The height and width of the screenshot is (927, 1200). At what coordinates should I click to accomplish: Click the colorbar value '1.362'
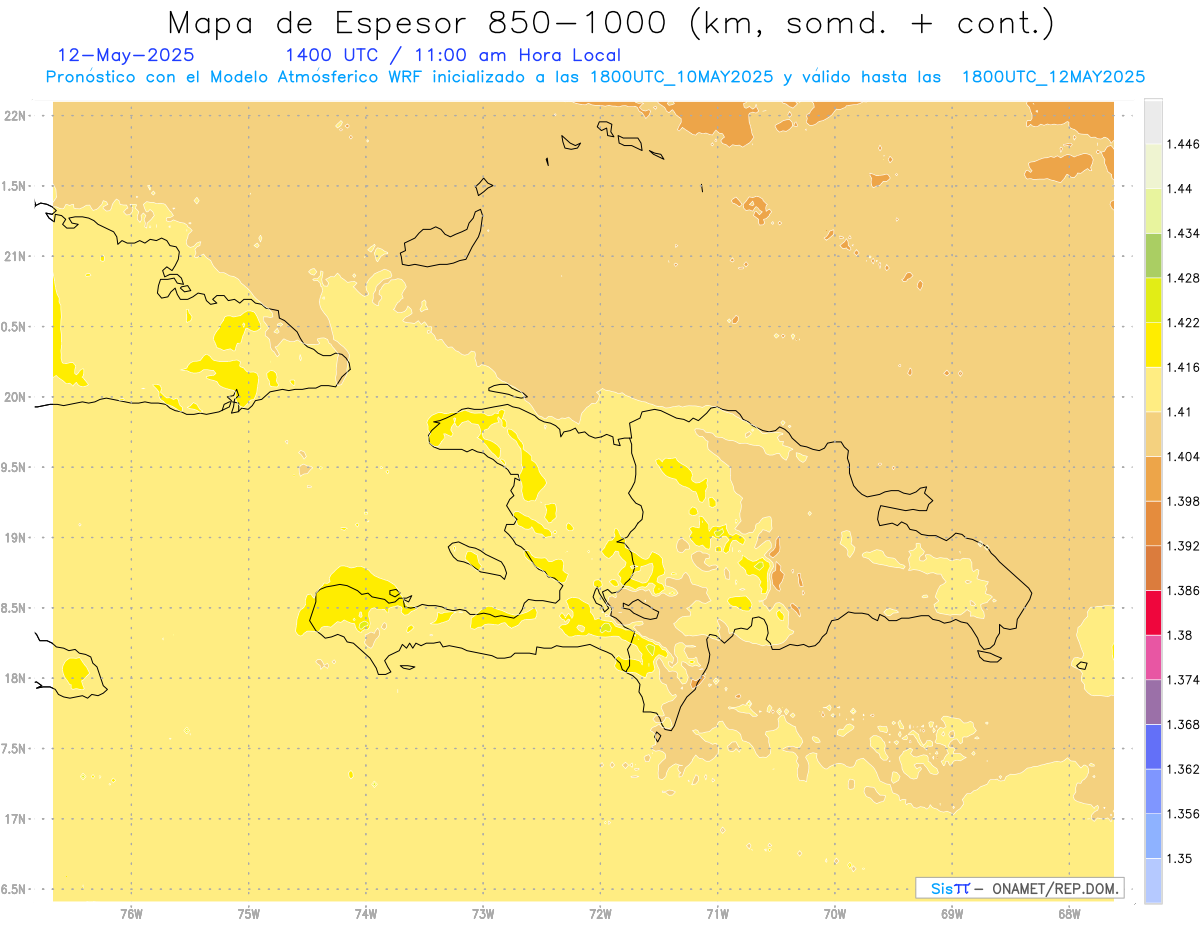coord(1183,769)
